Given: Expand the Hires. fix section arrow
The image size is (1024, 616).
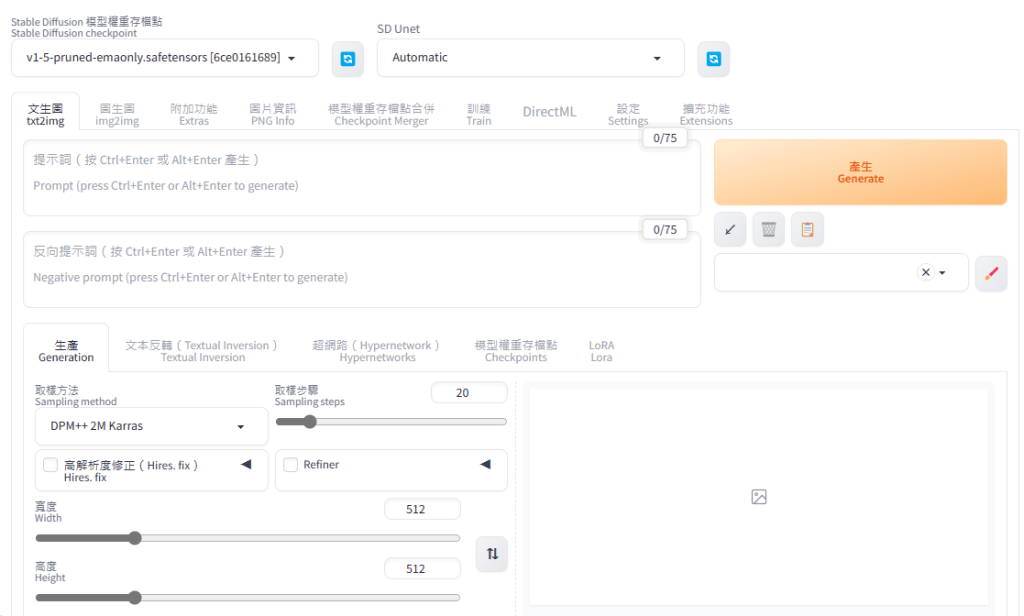Looking at the screenshot, I should 246,465.
